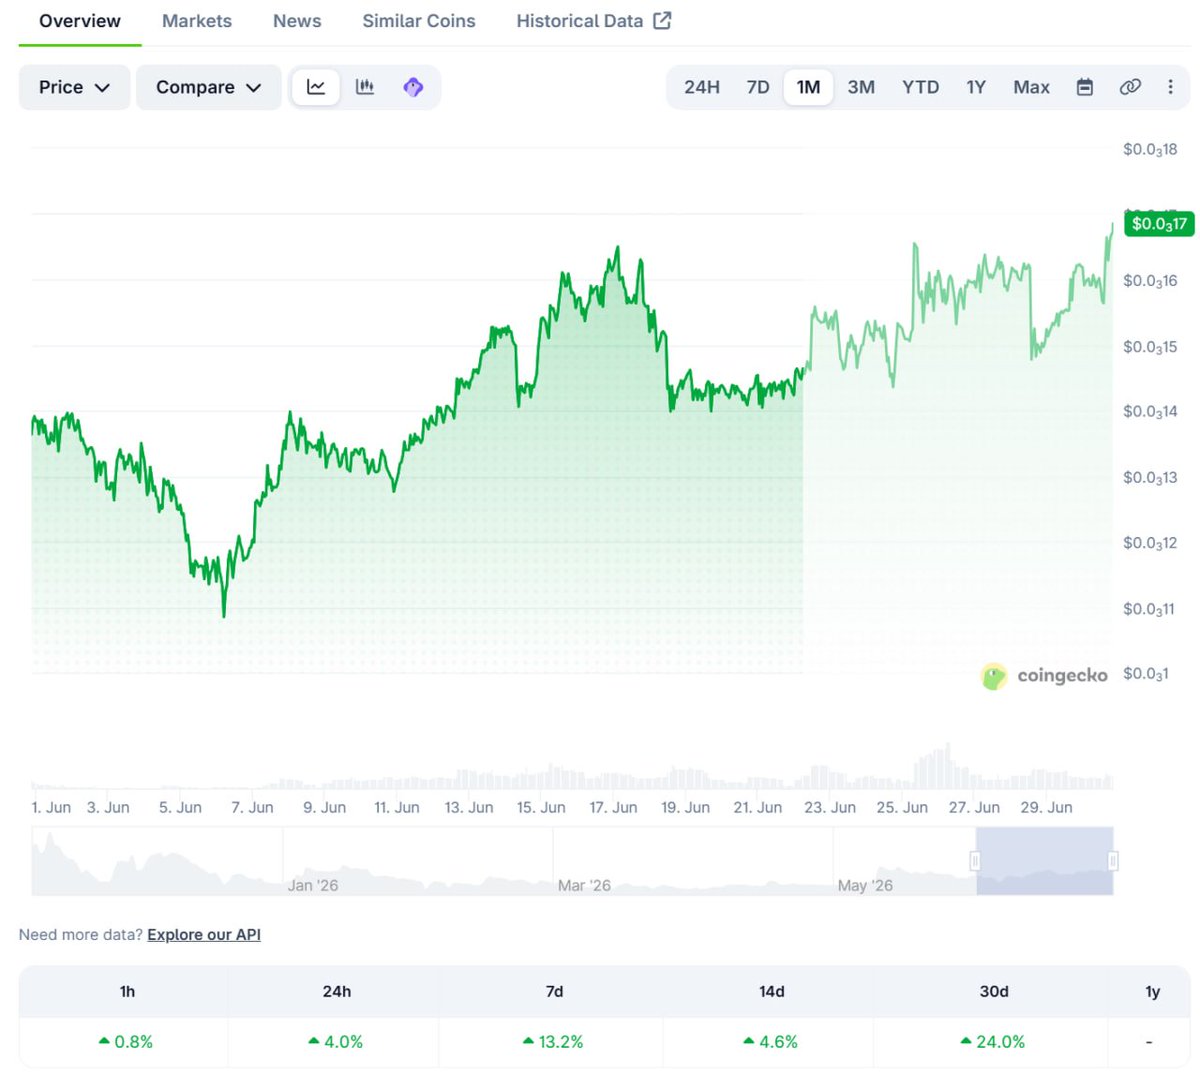The width and height of the screenshot is (1200, 1074).
Task: Click the 4.0% 24h change value
Action: point(336,1042)
